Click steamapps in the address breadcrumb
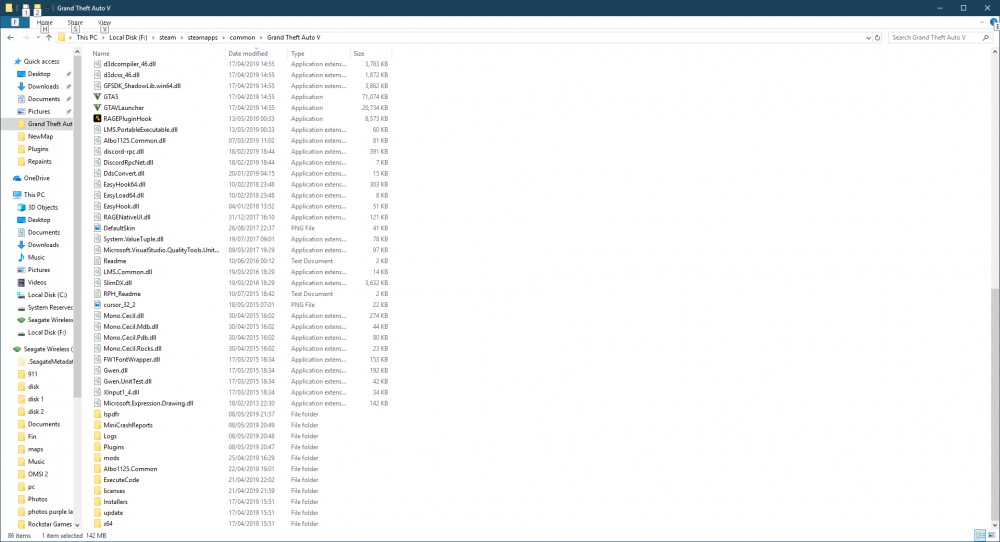 [x=202, y=38]
